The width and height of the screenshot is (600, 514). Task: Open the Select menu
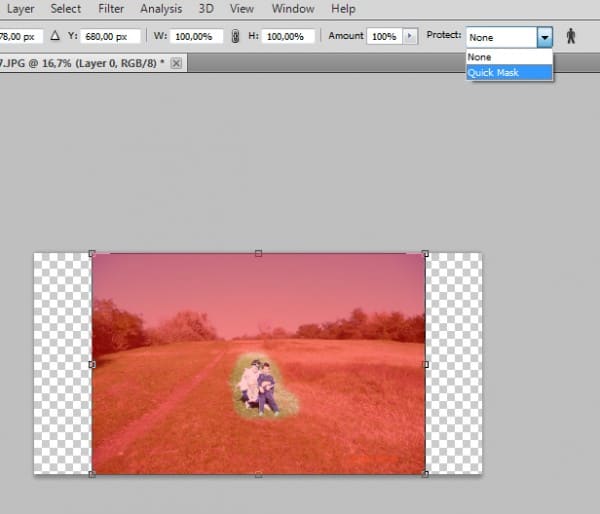66,9
